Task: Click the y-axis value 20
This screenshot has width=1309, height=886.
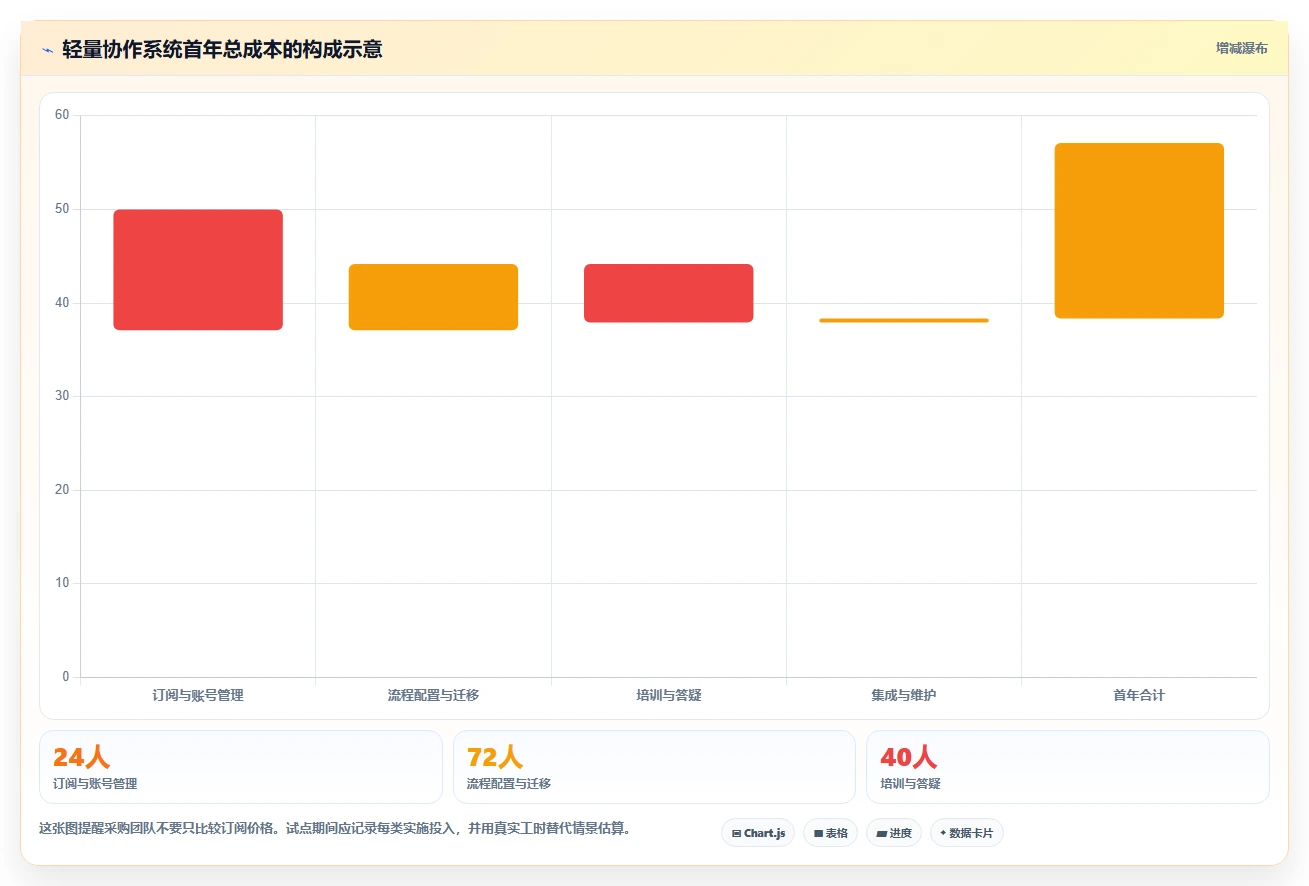Action: click(x=62, y=490)
